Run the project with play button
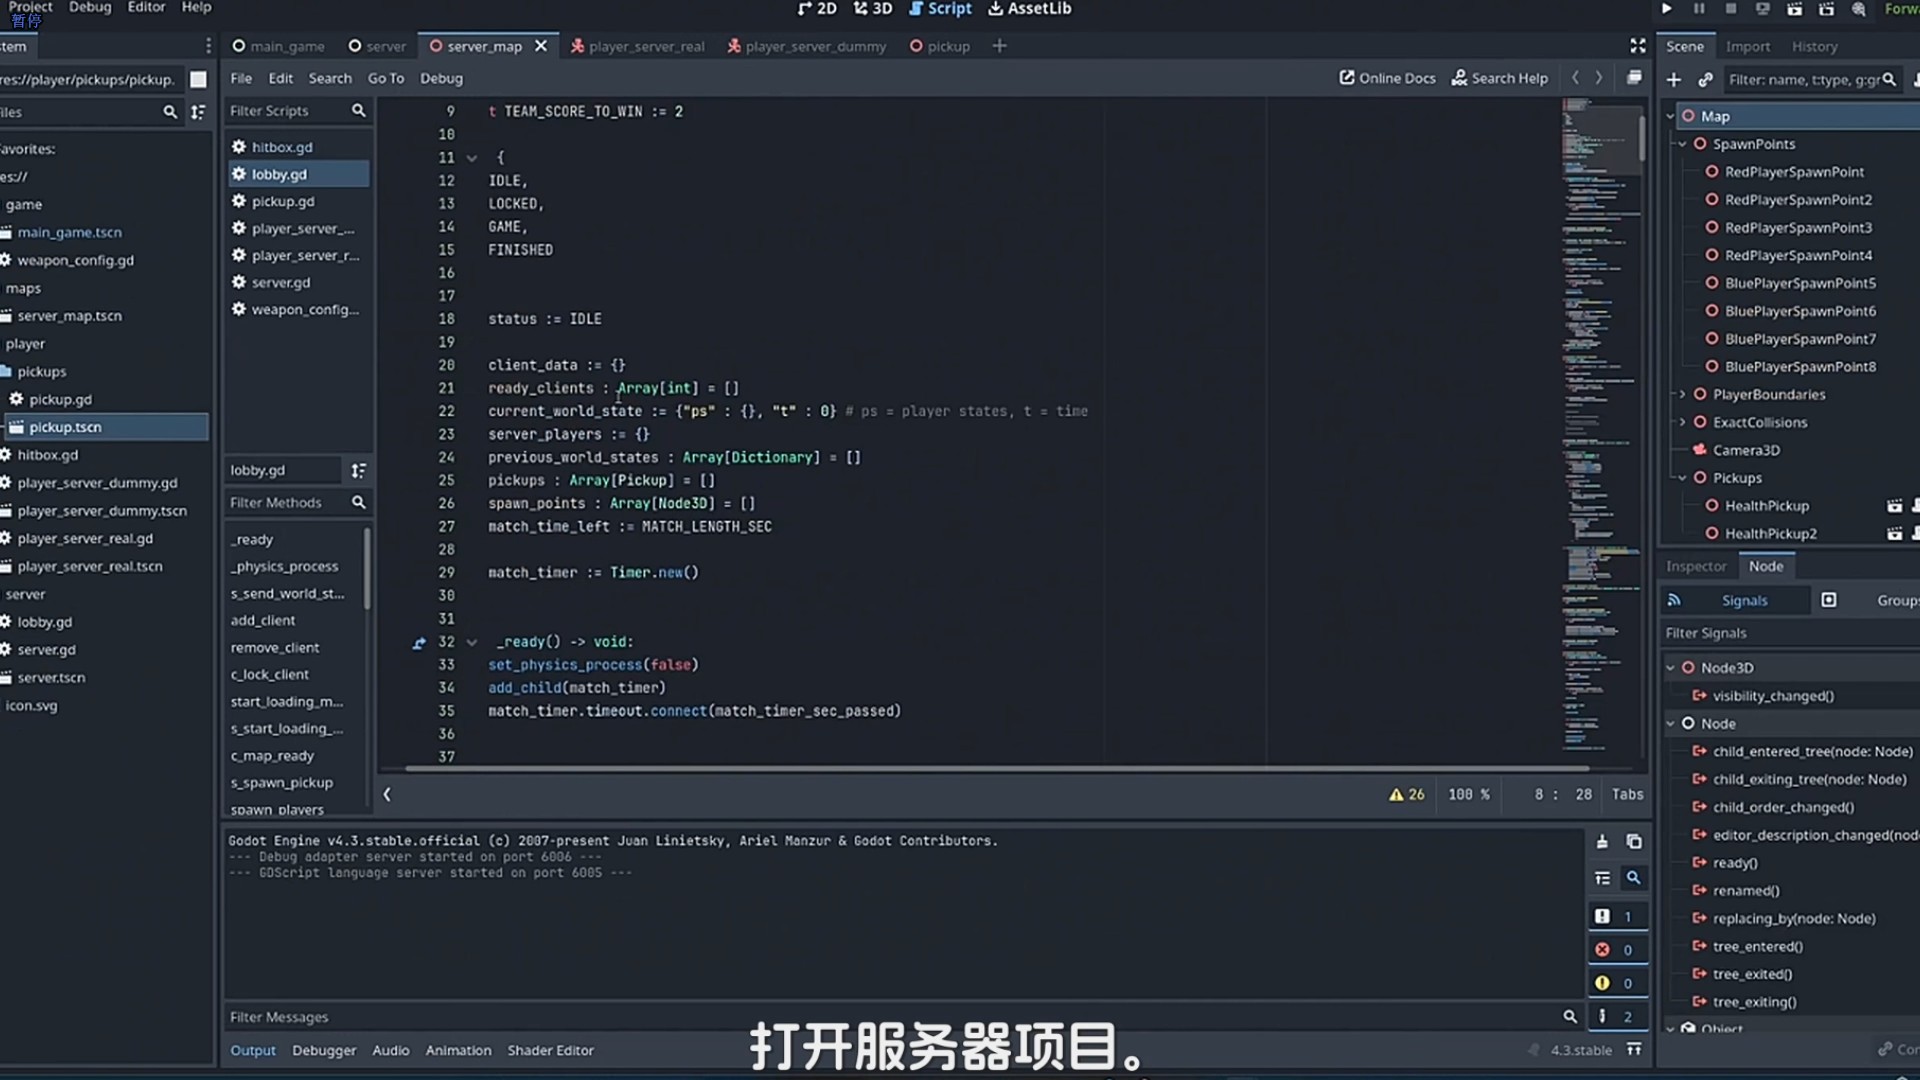Viewport: 1920px width, 1080px height. click(x=1666, y=9)
